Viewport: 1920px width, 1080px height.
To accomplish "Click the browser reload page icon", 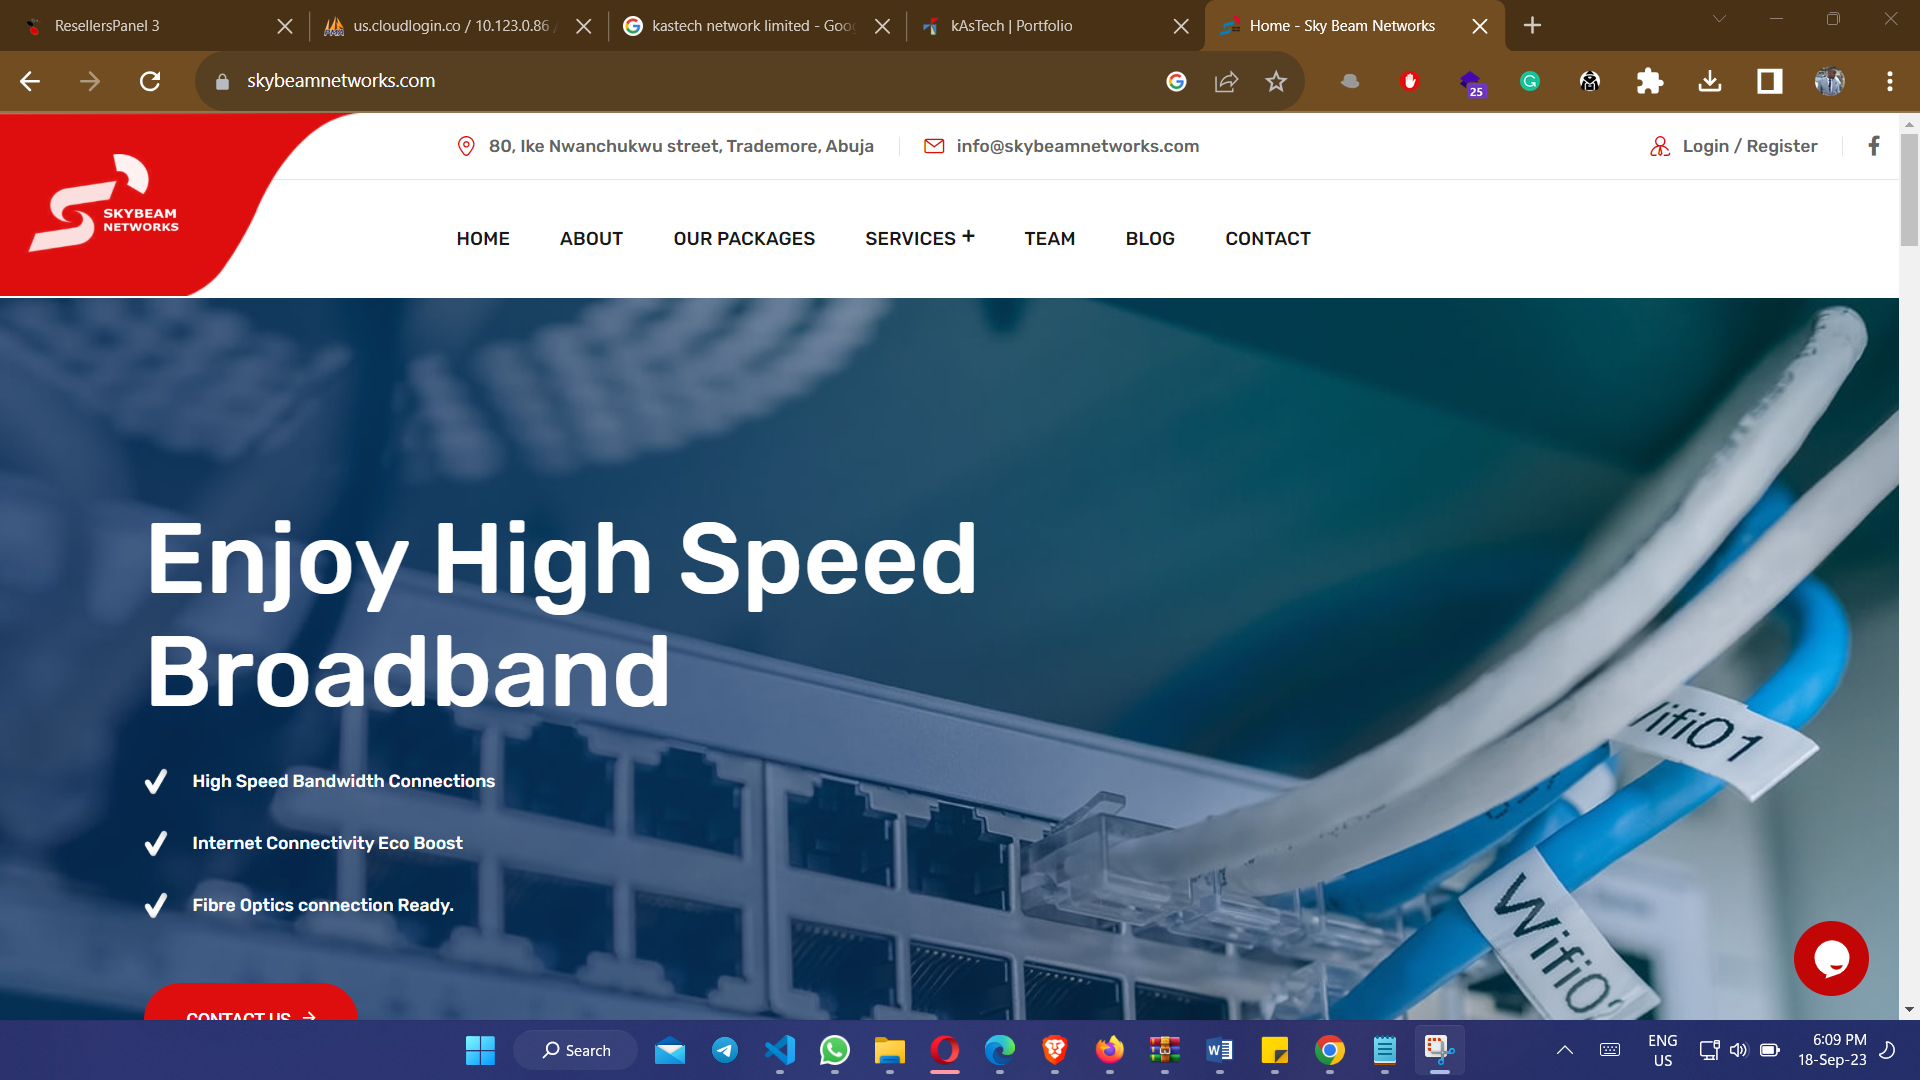I will 150,81.
